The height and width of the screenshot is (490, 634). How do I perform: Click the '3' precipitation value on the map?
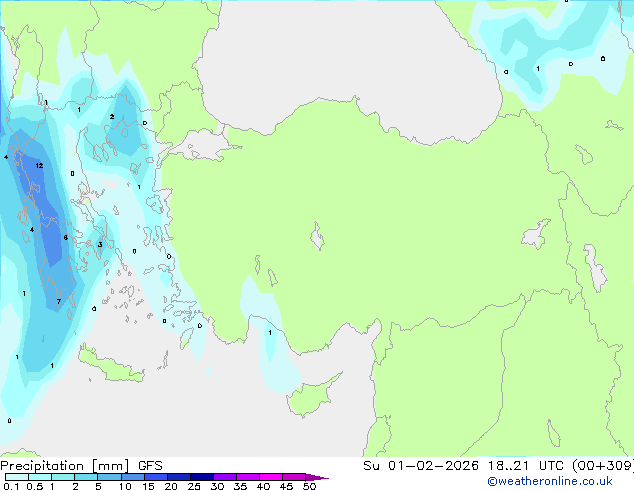pyautogui.click(x=100, y=245)
